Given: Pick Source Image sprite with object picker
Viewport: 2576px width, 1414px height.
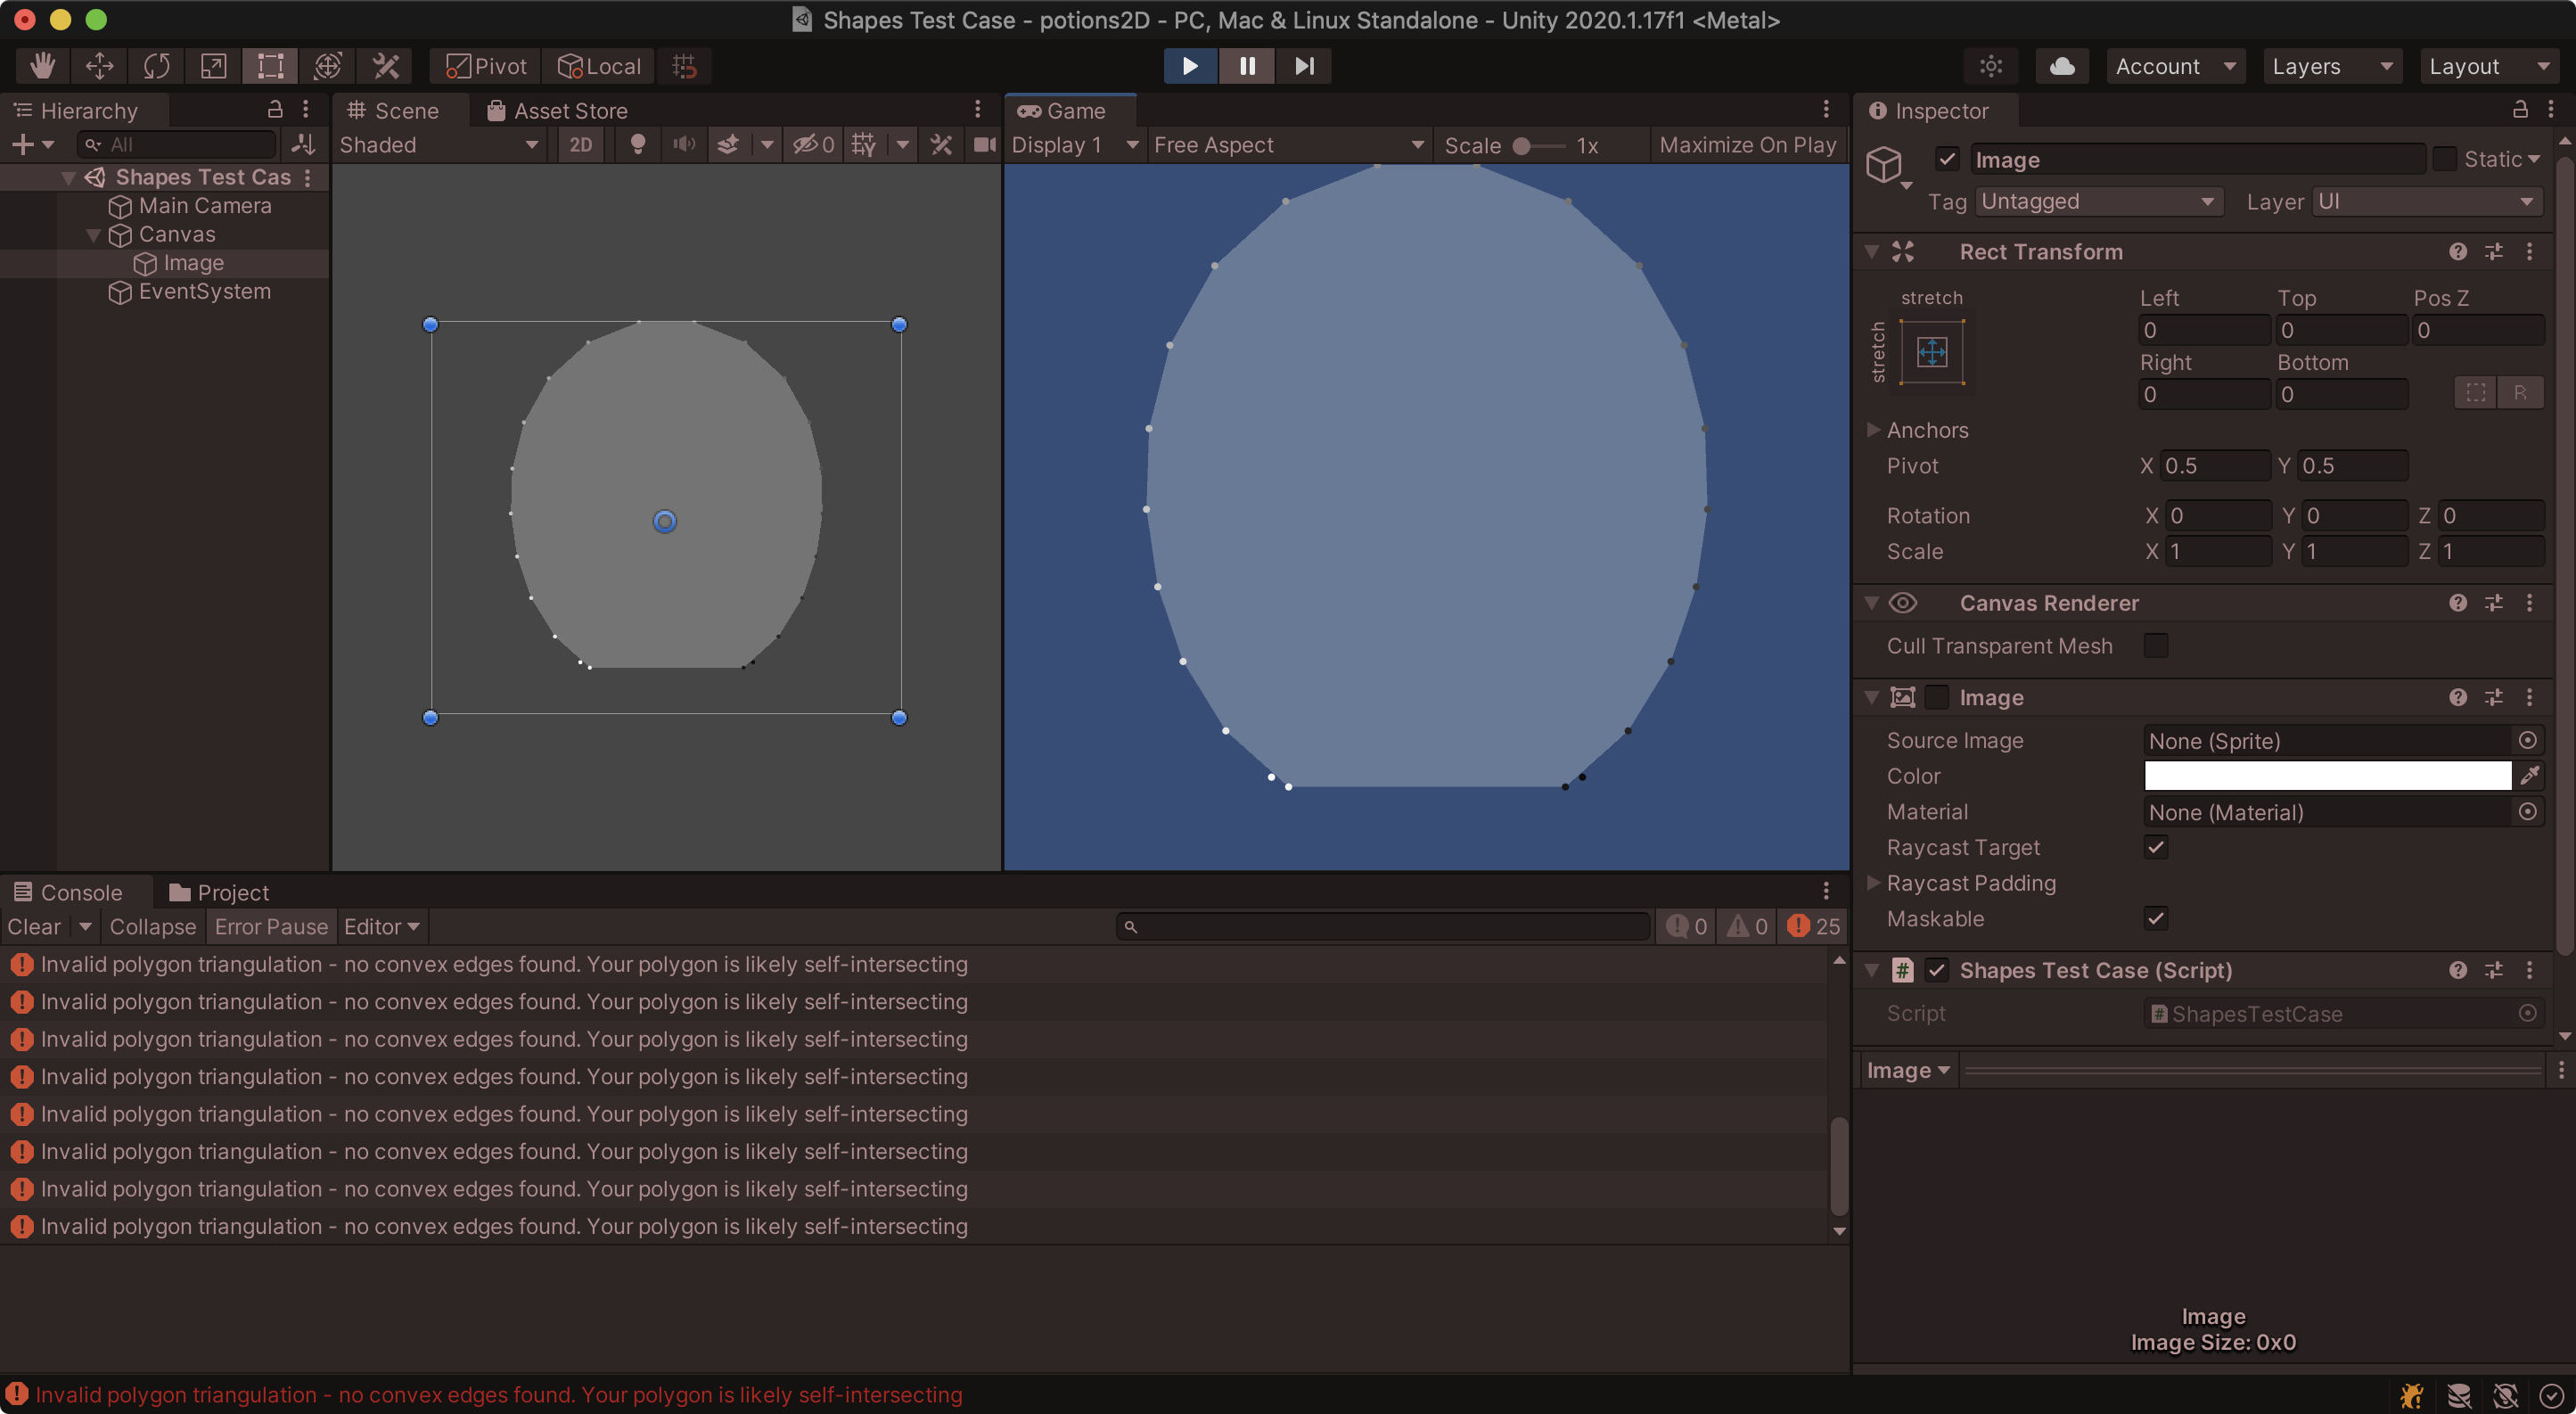Looking at the screenshot, I should (2528, 740).
